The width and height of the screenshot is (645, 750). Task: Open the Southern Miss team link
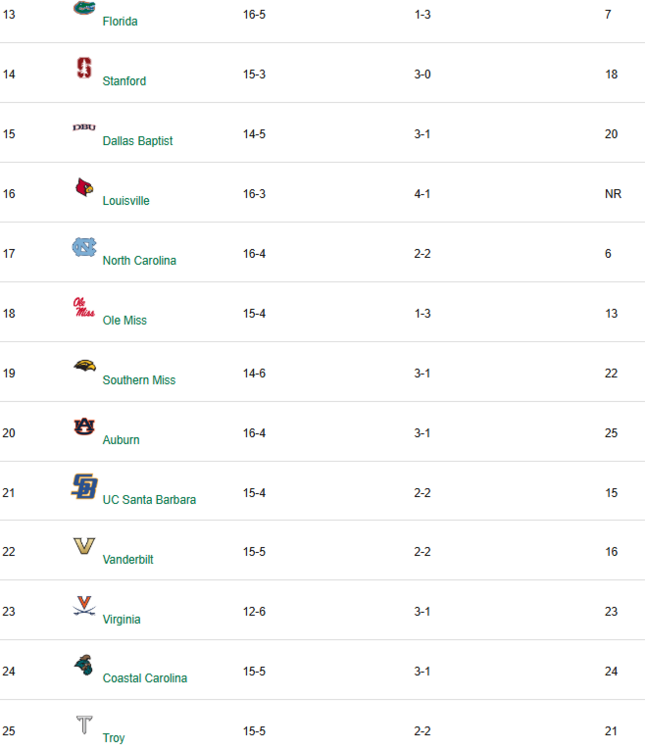139,380
